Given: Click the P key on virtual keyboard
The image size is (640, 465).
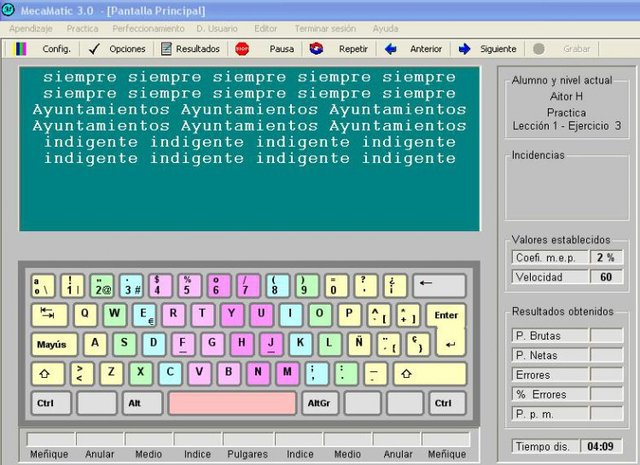Looking at the screenshot, I should point(349,315).
